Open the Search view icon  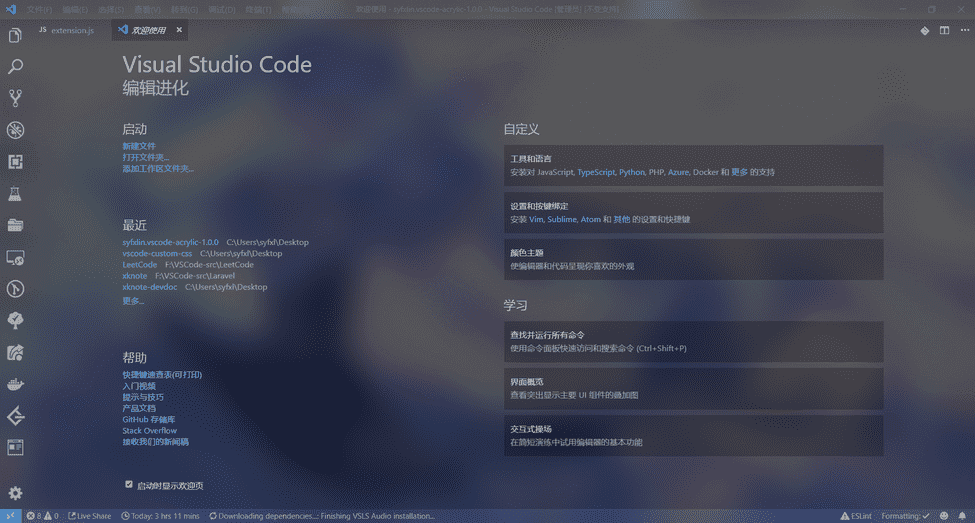(15, 67)
